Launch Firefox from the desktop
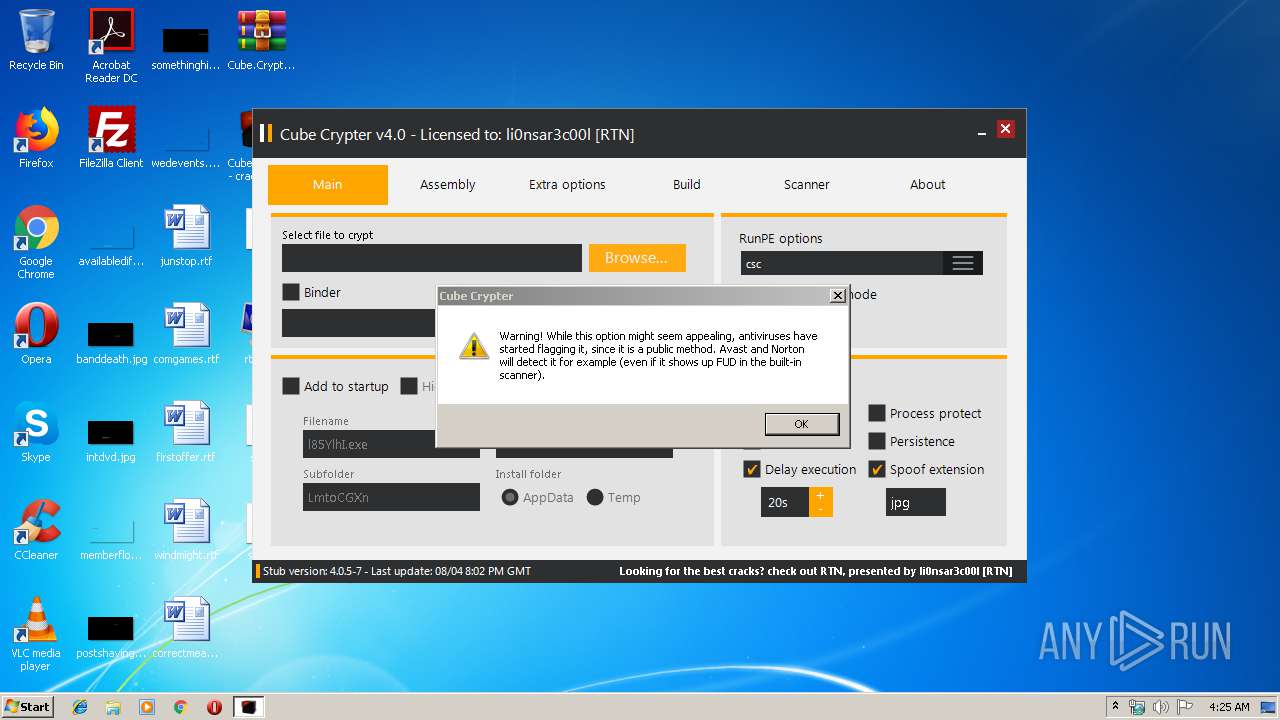 tap(36, 138)
